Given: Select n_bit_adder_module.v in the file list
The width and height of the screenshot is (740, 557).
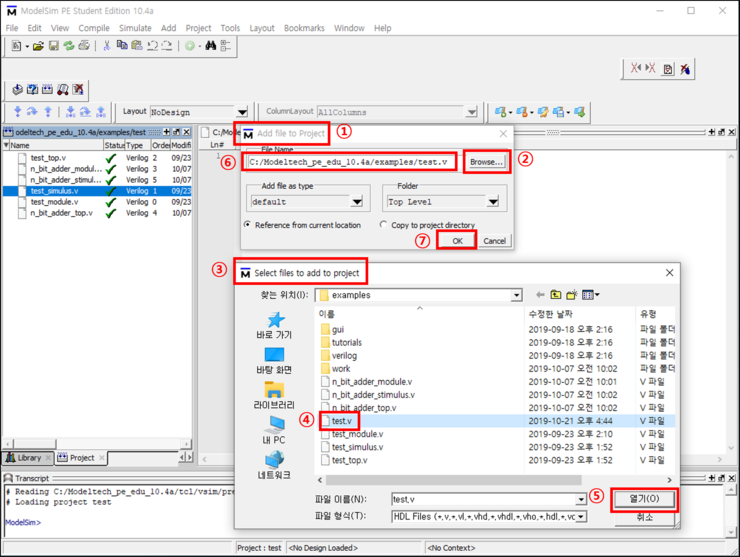Looking at the screenshot, I should click(371, 381).
